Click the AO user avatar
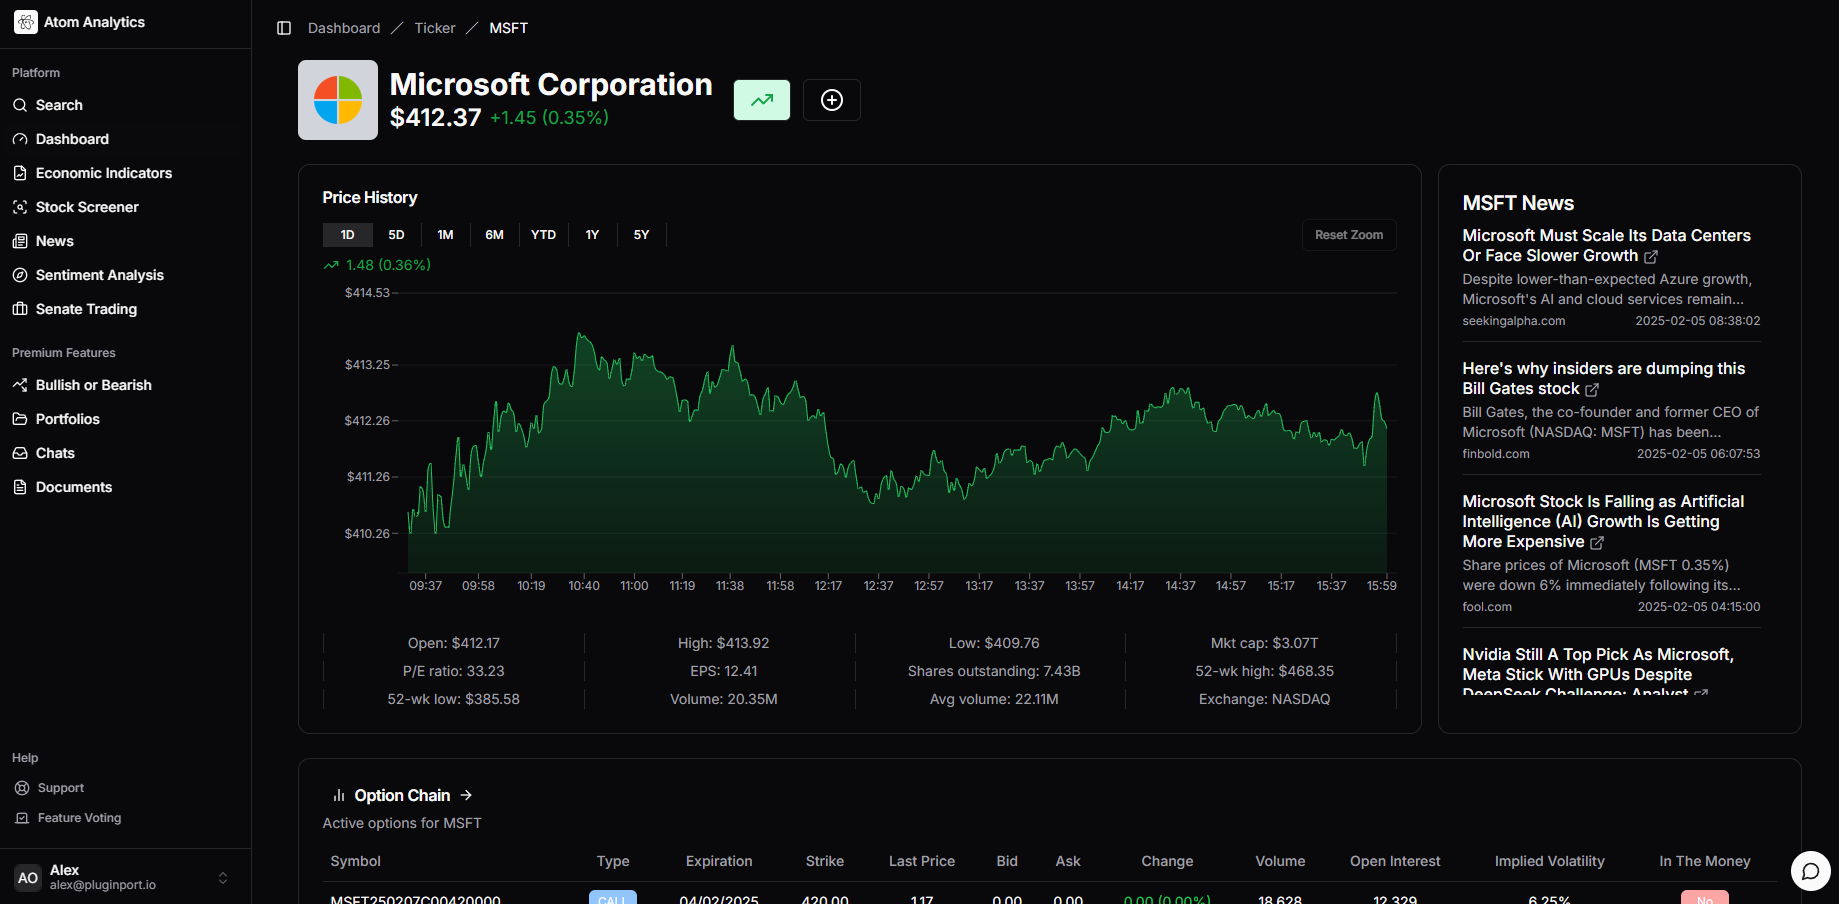The width and height of the screenshot is (1839, 904). click(x=28, y=878)
